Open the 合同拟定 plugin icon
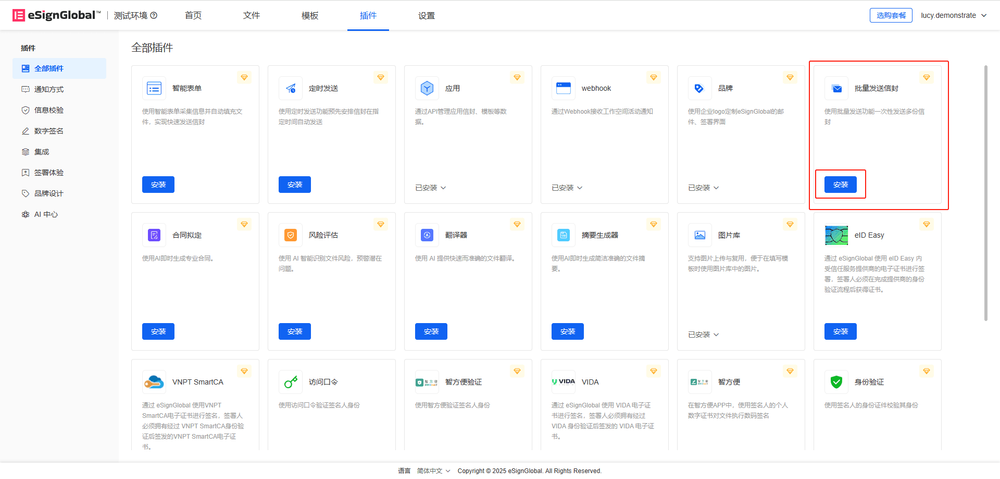The image size is (1000, 479). [x=154, y=235]
